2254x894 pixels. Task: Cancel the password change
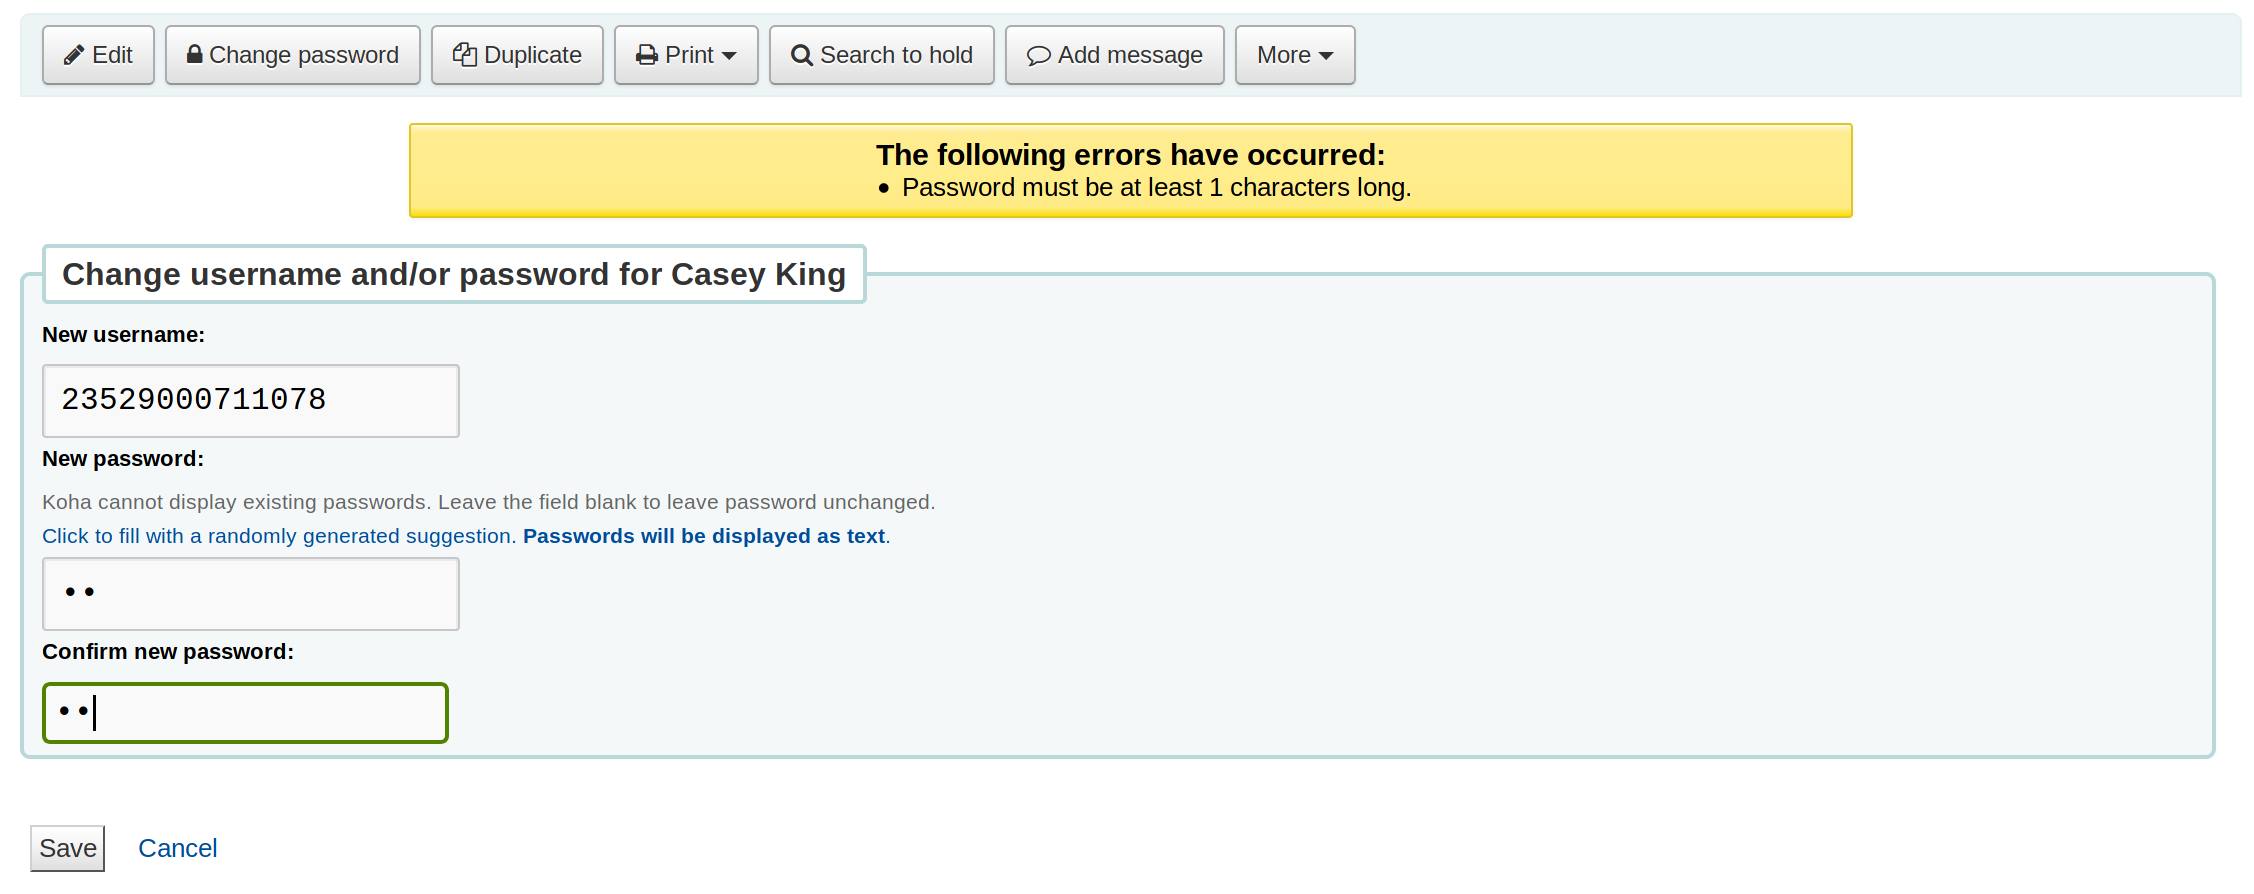pos(177,848)
